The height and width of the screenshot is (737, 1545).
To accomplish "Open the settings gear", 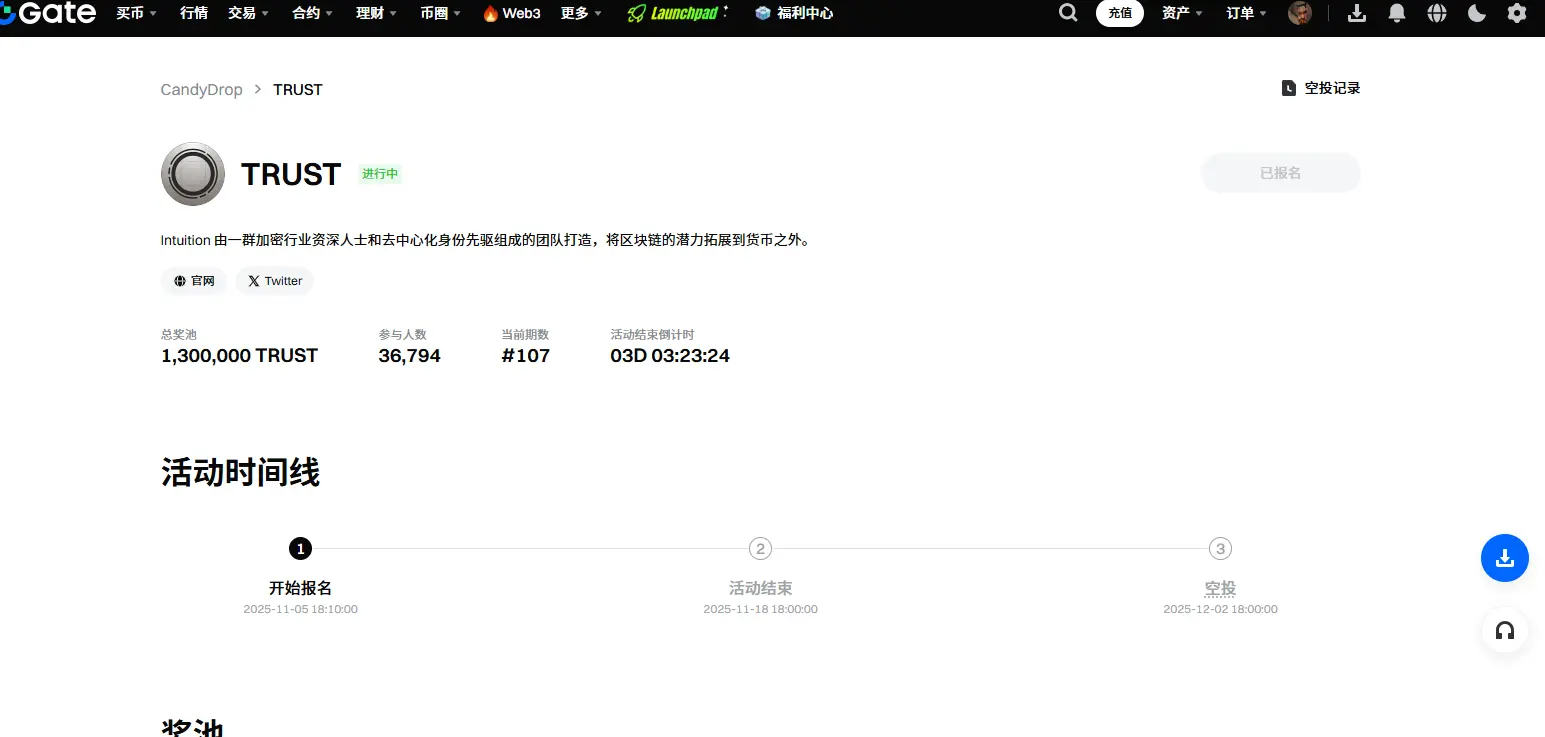I will (1517, 13).
